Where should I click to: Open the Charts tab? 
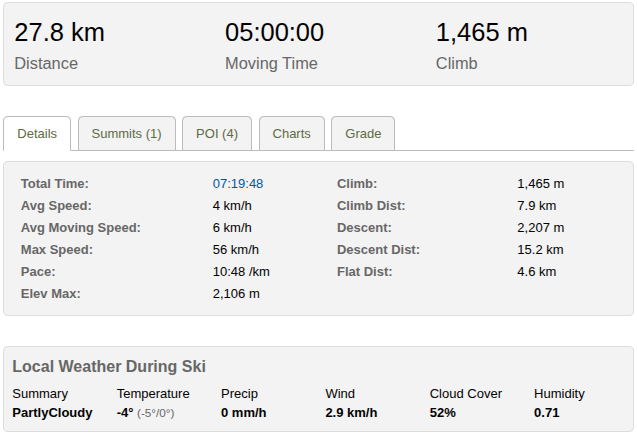(292, 133)
